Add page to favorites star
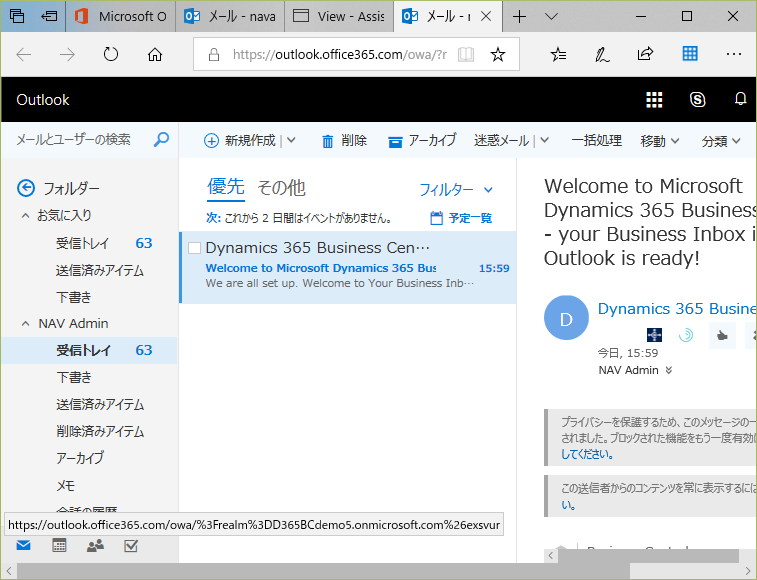The height and width of the screenshot is (580, 757). point(498,54)
